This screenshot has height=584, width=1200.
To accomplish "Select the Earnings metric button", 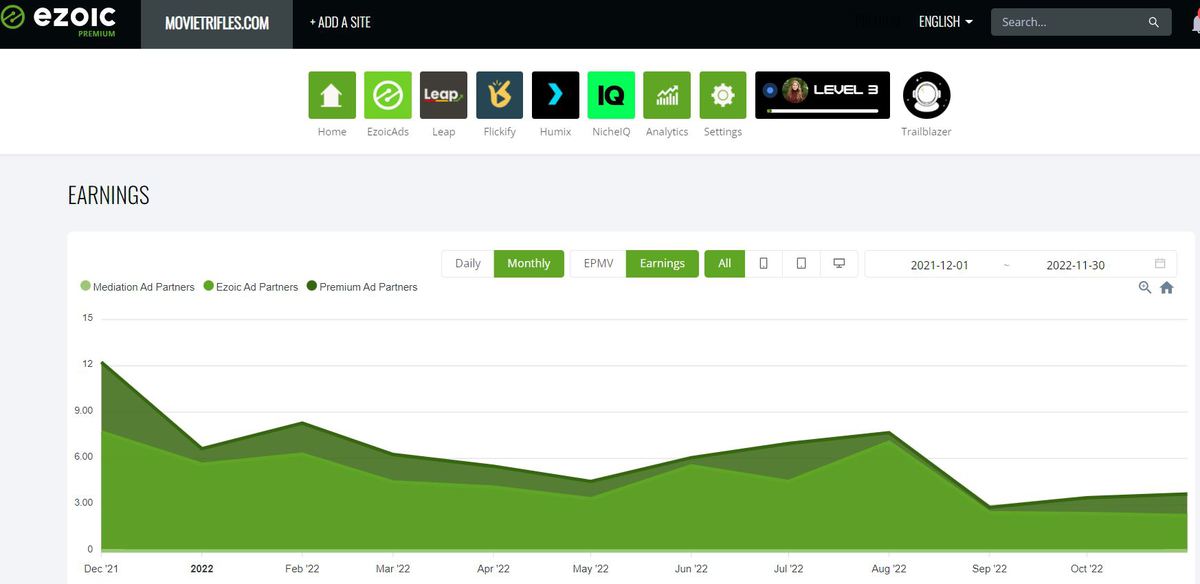I will point(663,264).
